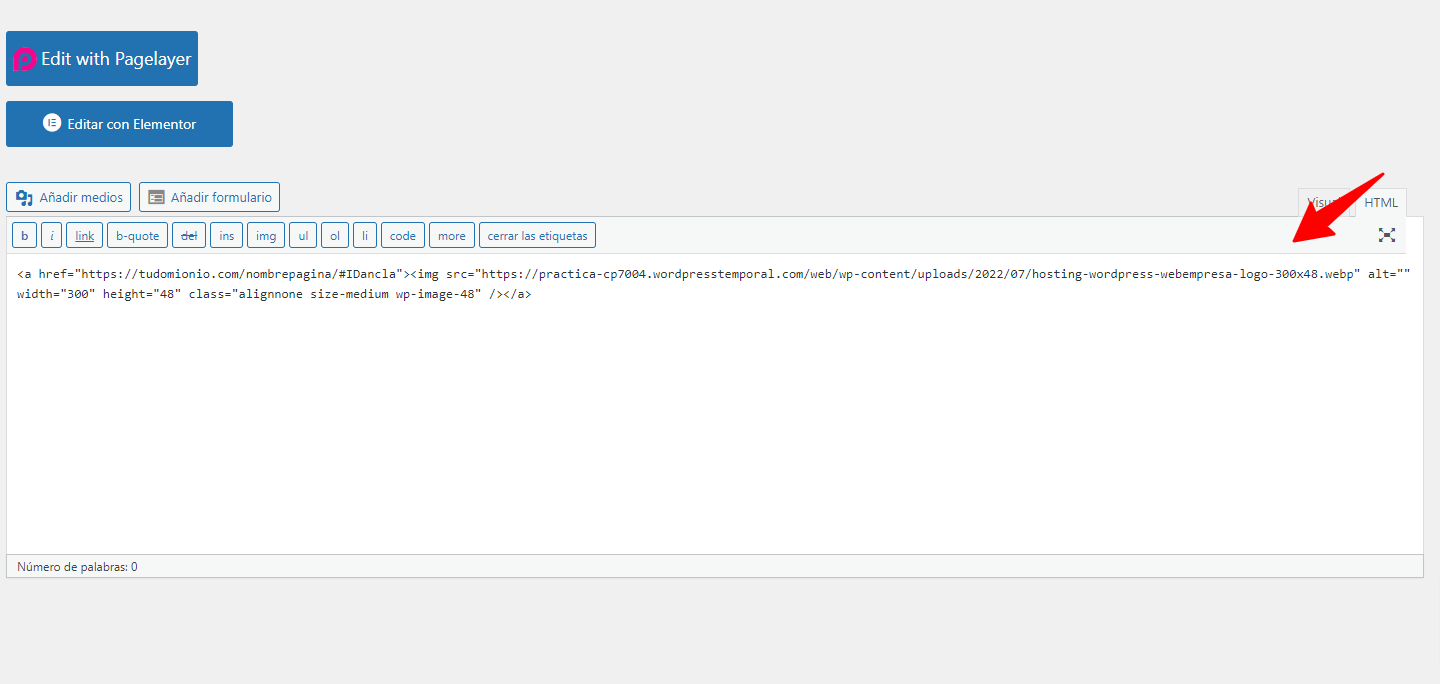Screen dimensions: 1440x684
Task: Click the Añadir medios button
Action: click(68, 197)
